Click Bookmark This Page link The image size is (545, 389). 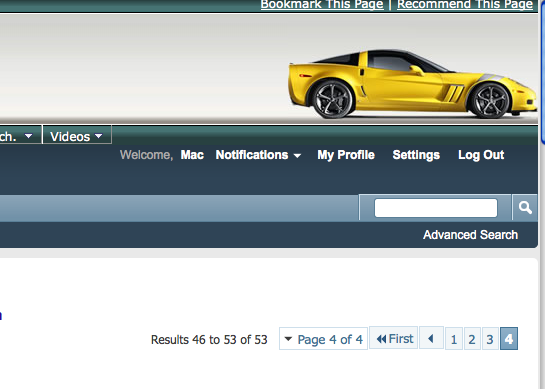pyautogui.click(x=322, y=5)
